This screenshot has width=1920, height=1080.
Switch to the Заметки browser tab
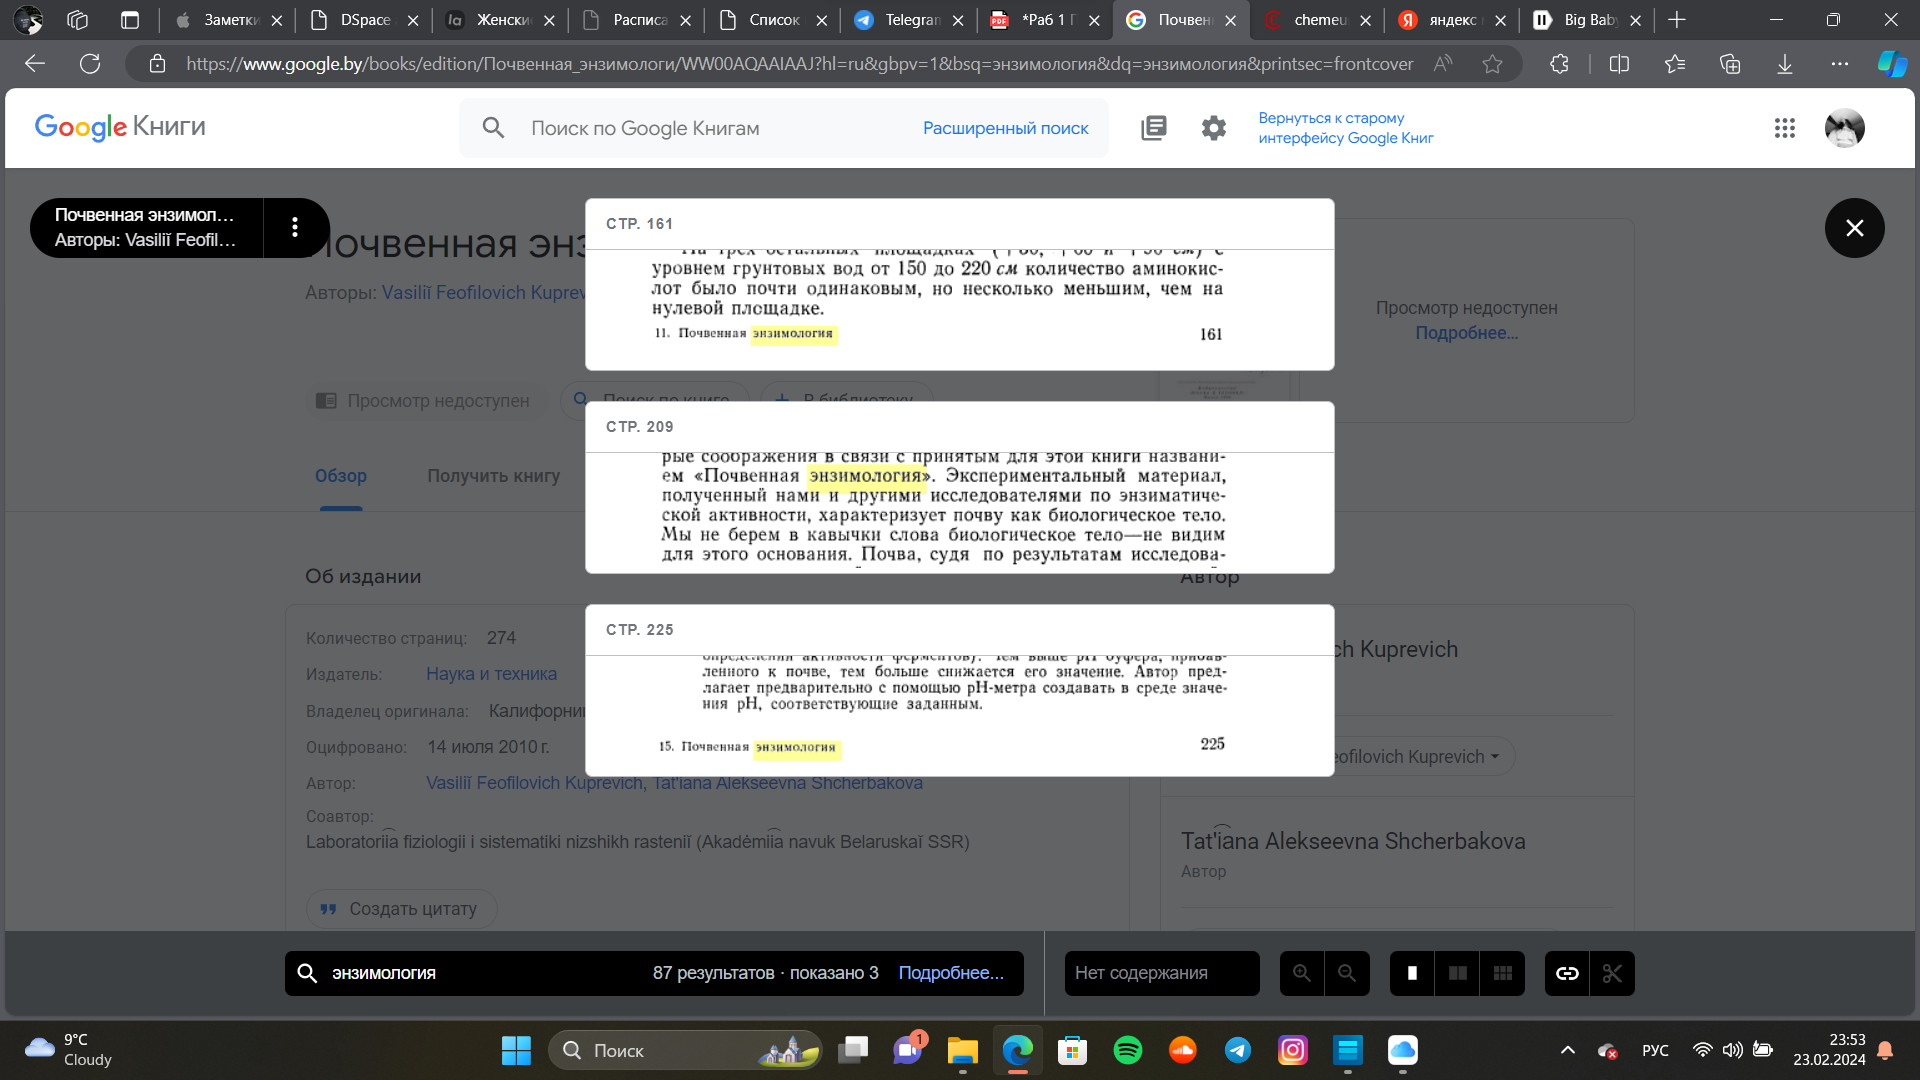coord(228,20)
